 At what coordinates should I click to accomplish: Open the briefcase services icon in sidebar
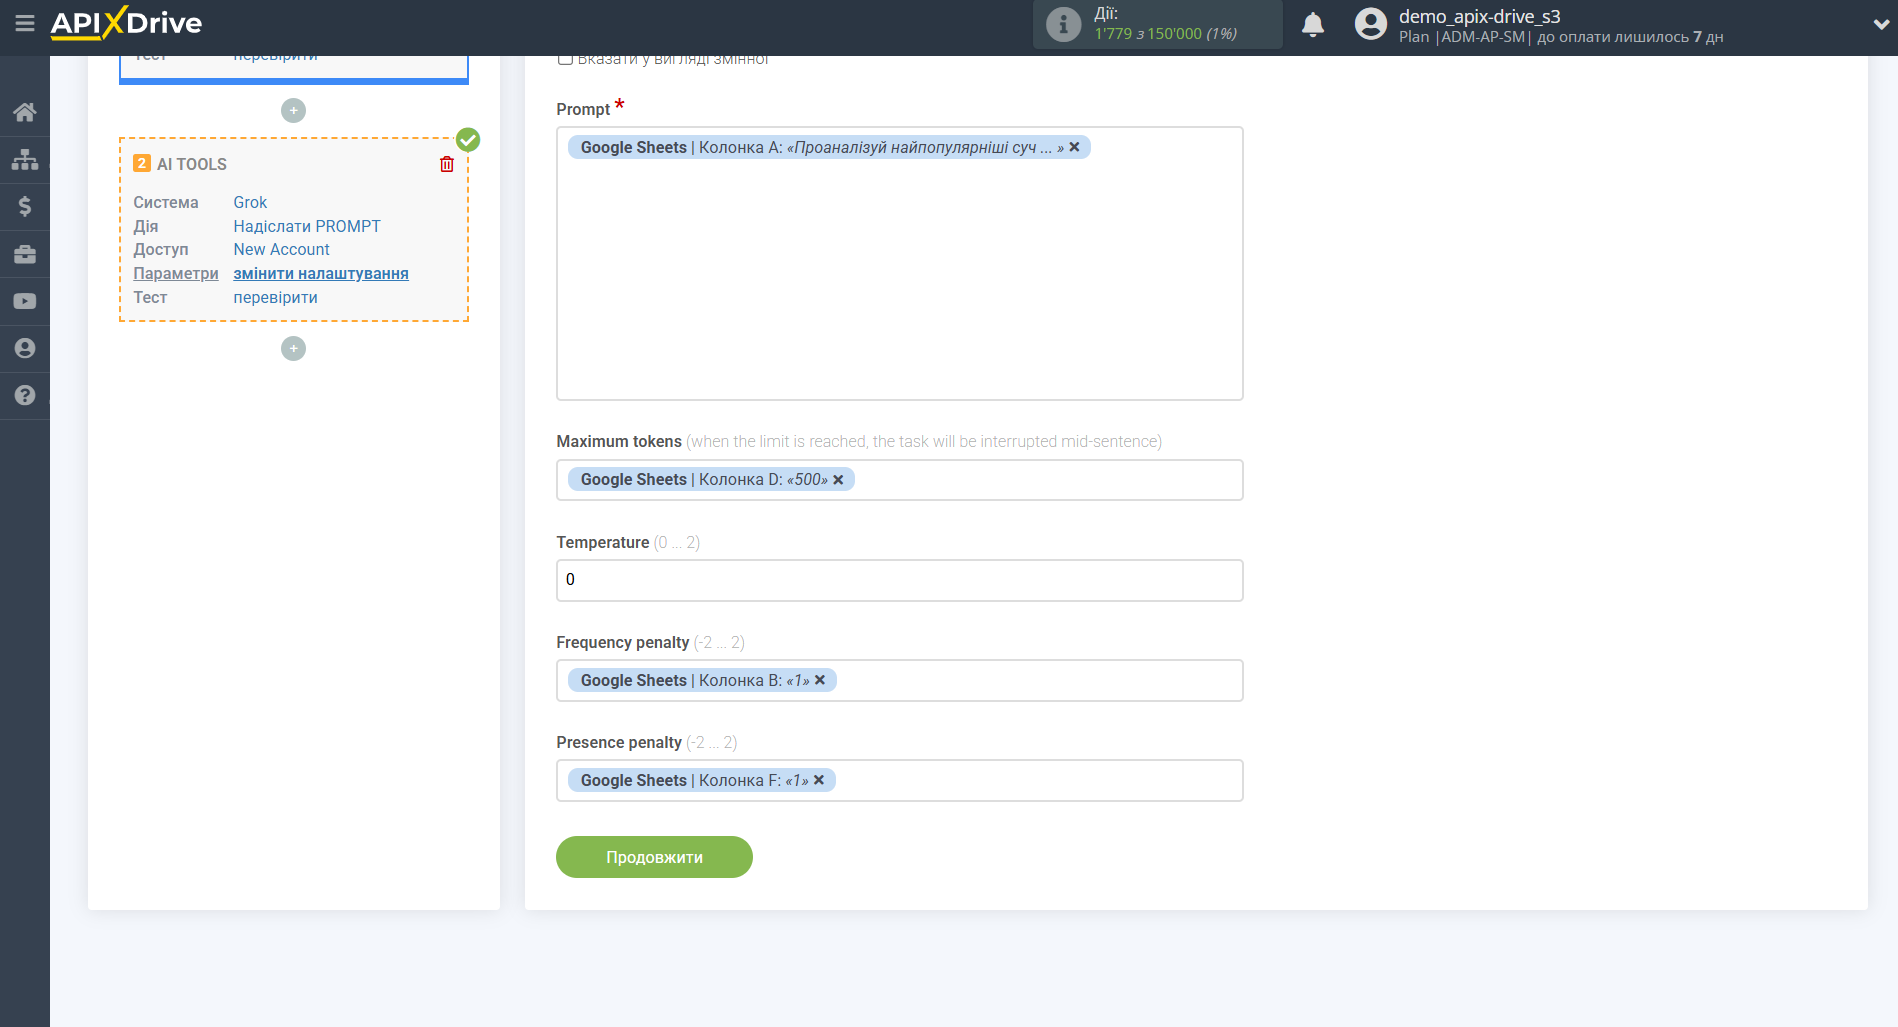(25, 253)
